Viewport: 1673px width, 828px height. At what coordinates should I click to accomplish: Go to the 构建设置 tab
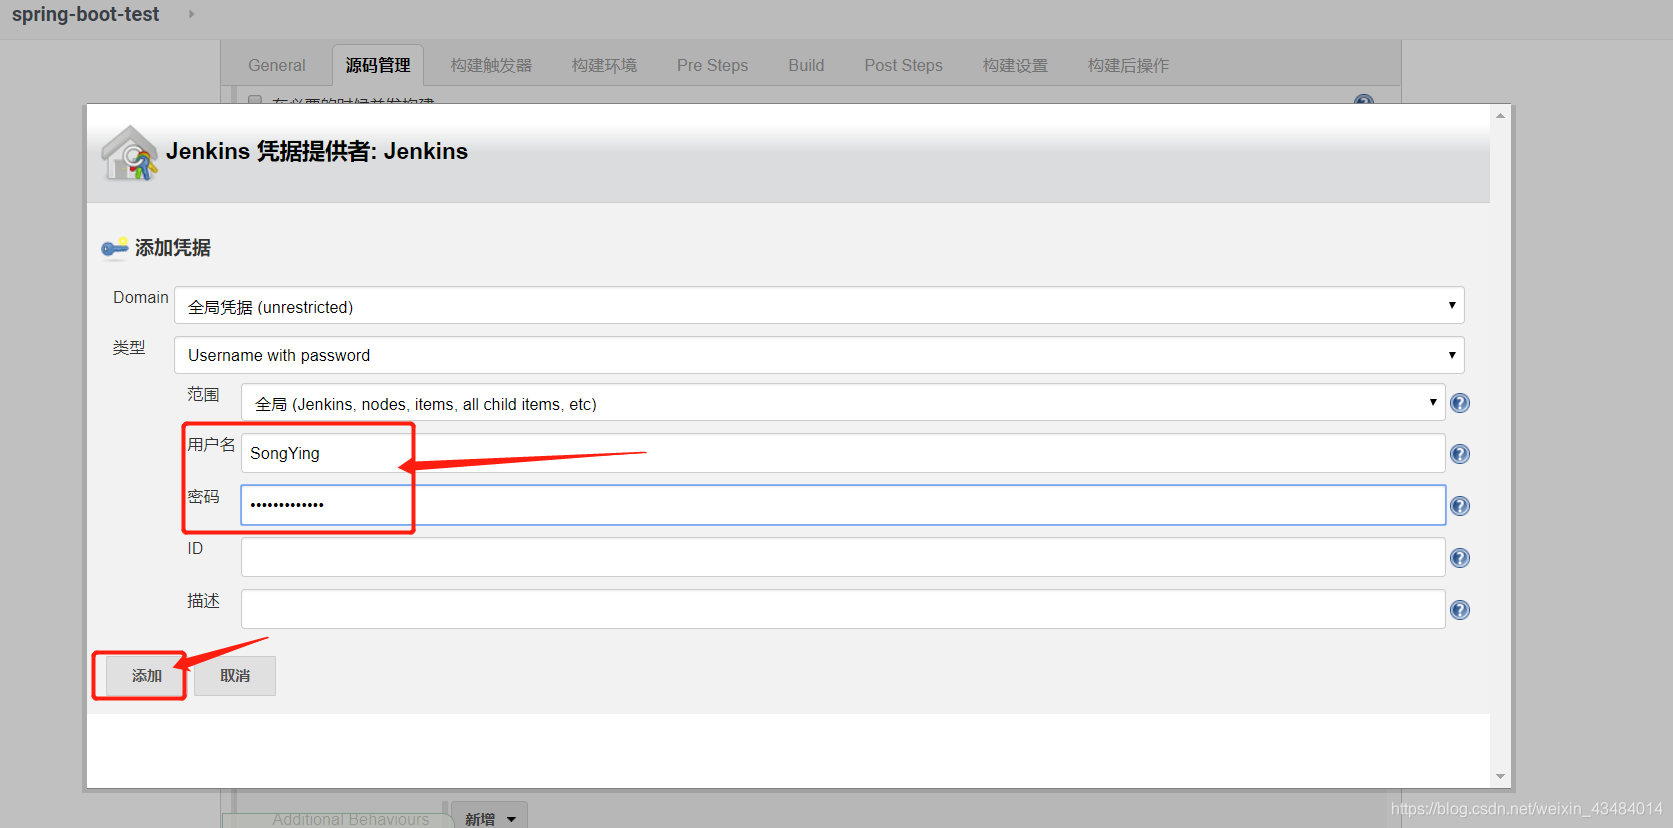[1015, 65]
